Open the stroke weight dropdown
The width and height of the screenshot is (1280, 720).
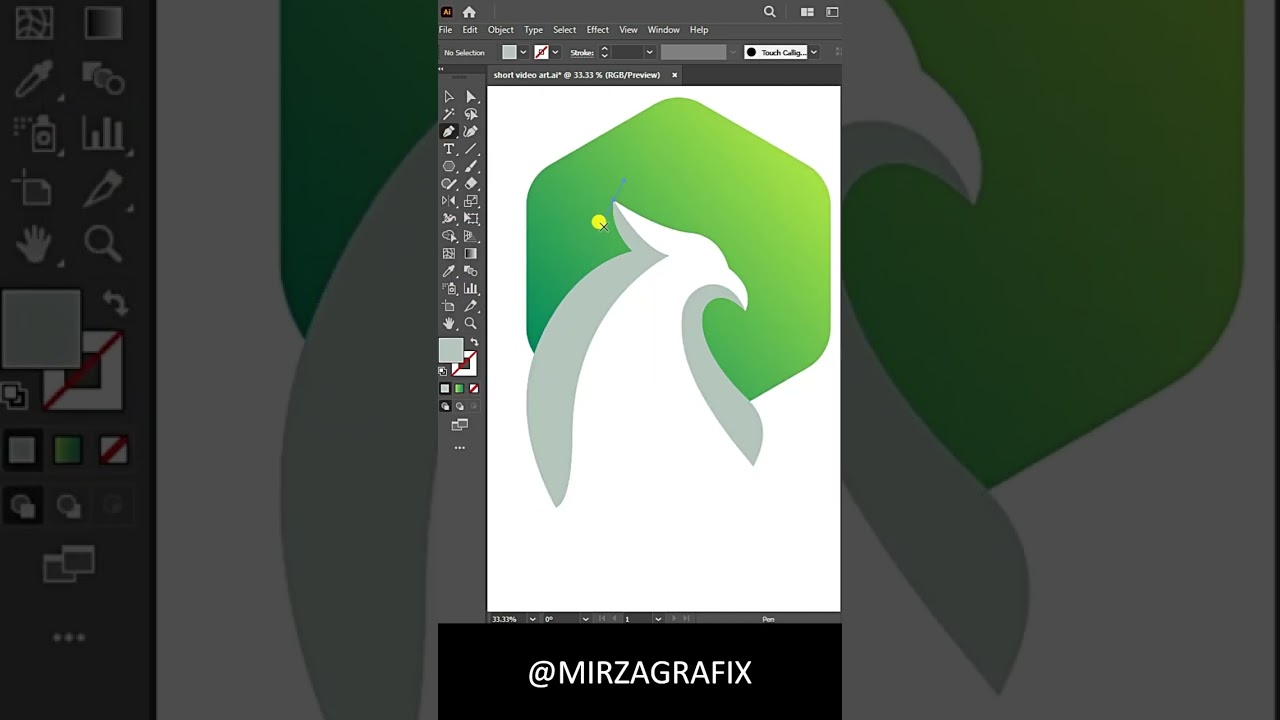click(x=649, y=52)
